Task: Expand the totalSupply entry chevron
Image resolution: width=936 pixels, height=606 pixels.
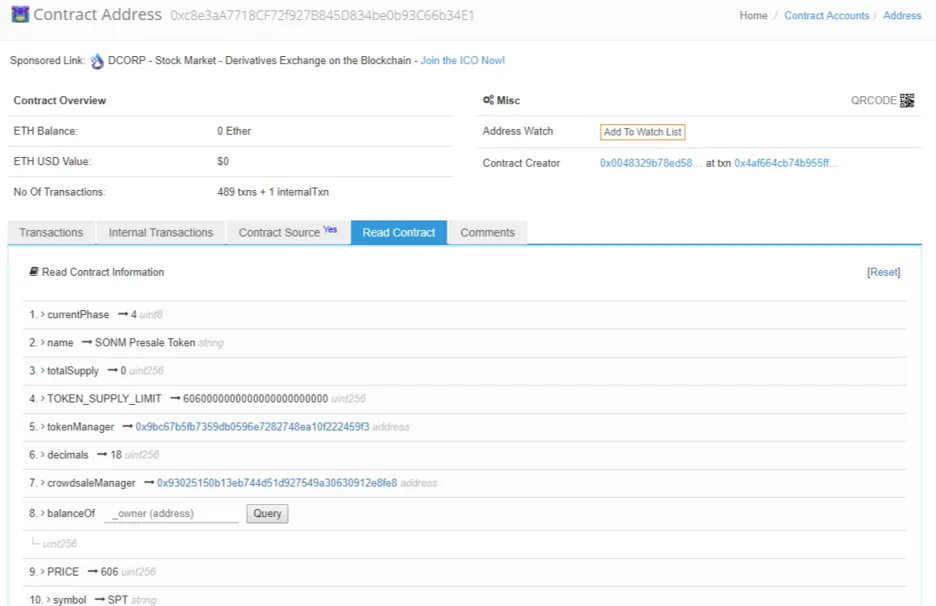Action: tap(43, 370)
